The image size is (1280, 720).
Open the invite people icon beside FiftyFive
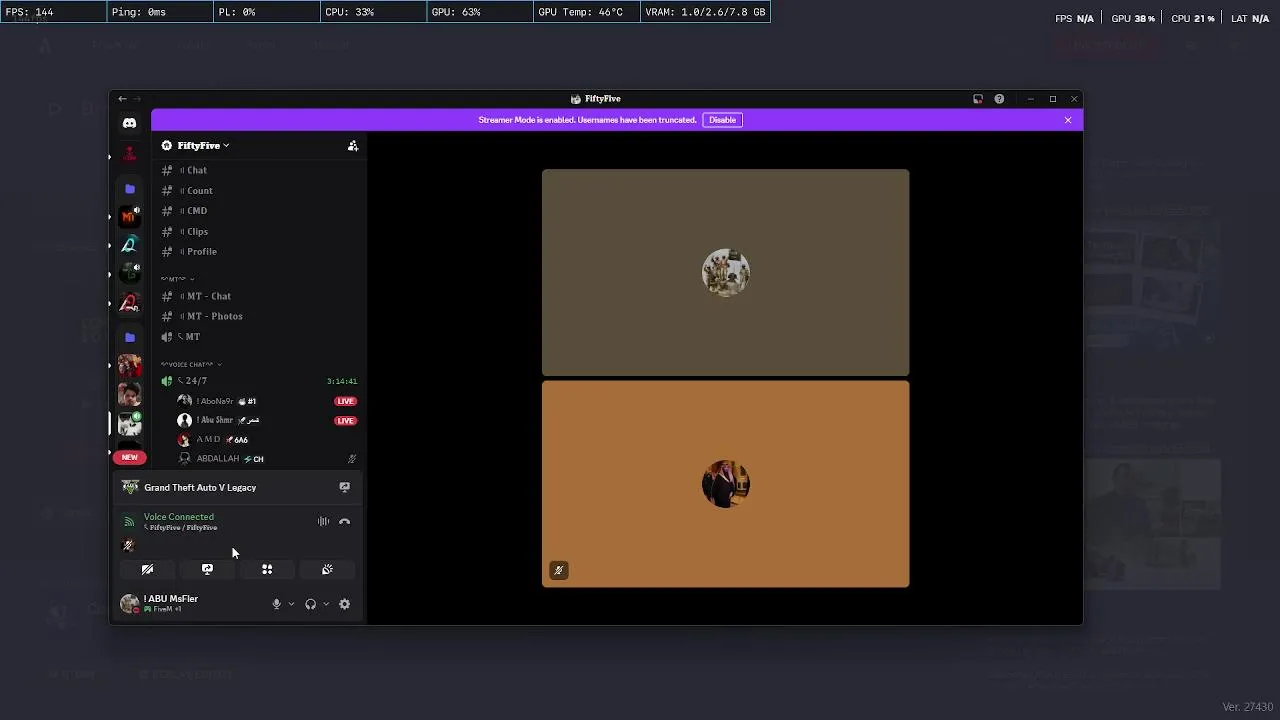tap(353, 146)
